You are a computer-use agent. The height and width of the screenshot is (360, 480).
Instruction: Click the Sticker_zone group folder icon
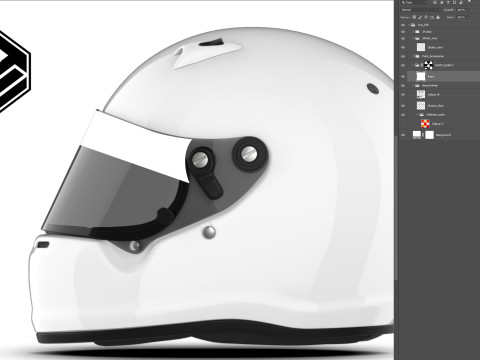pos(417,38)
